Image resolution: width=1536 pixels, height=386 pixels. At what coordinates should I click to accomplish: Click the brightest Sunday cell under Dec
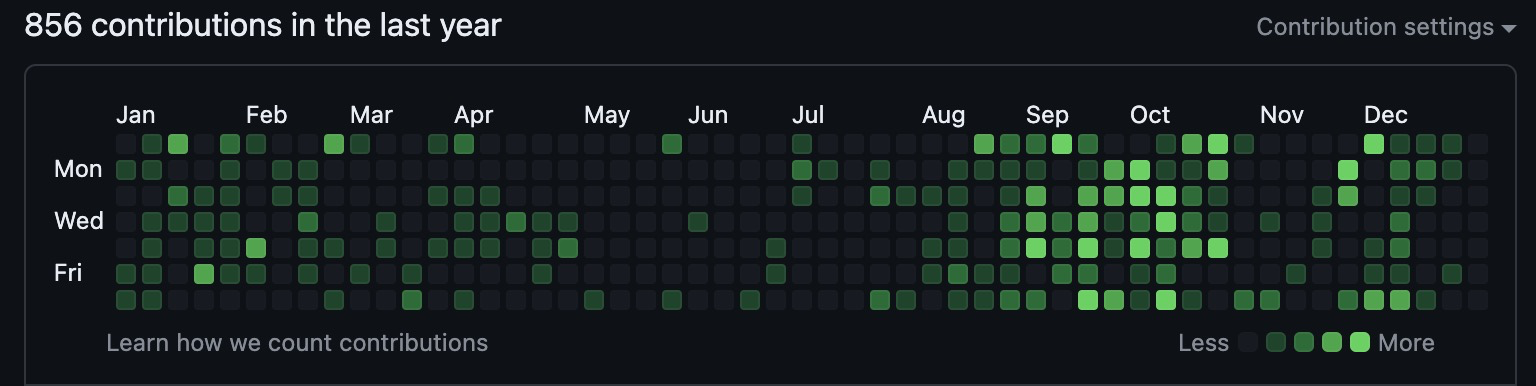click(1374, 143)
